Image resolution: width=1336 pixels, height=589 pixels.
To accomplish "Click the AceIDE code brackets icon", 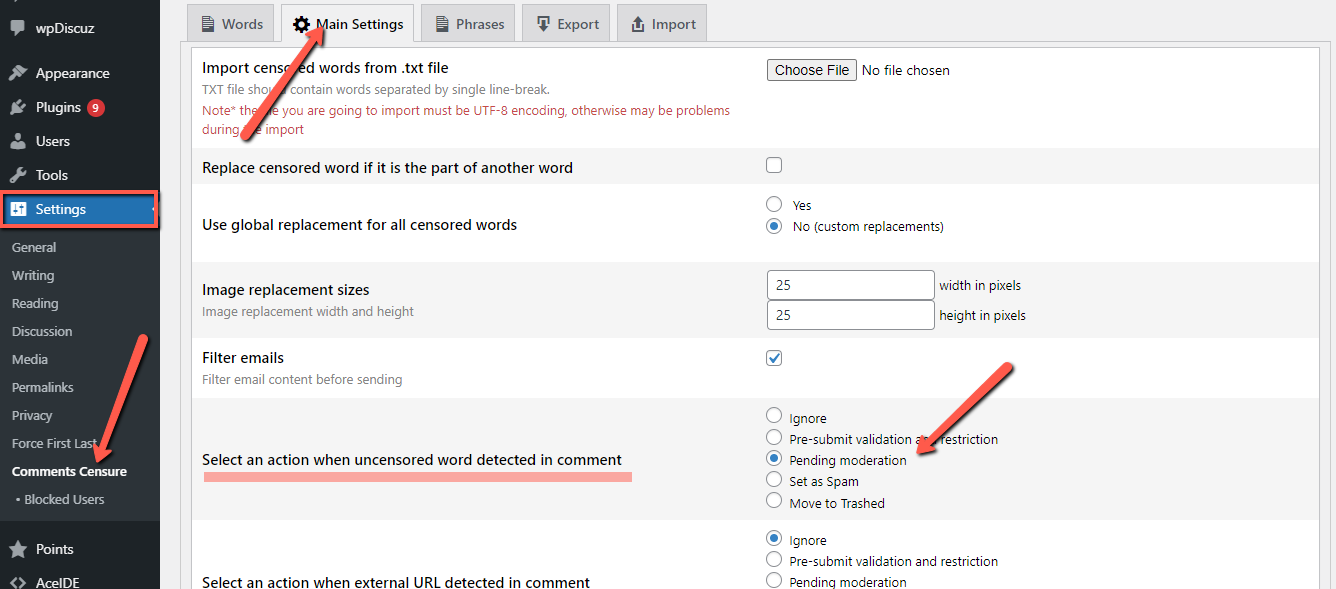I will coord(18,582).
